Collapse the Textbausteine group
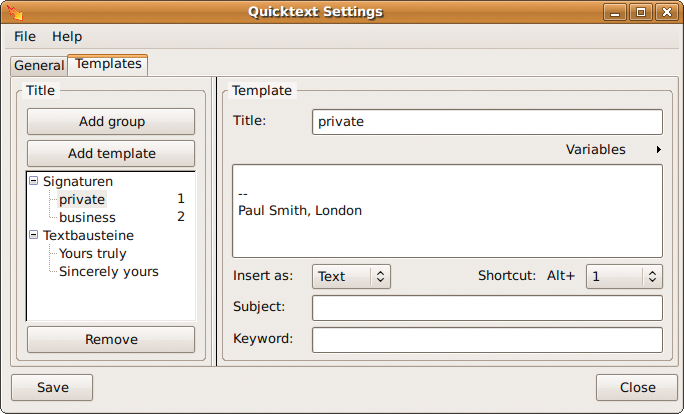Screen dimensions: 684x414 34,235
